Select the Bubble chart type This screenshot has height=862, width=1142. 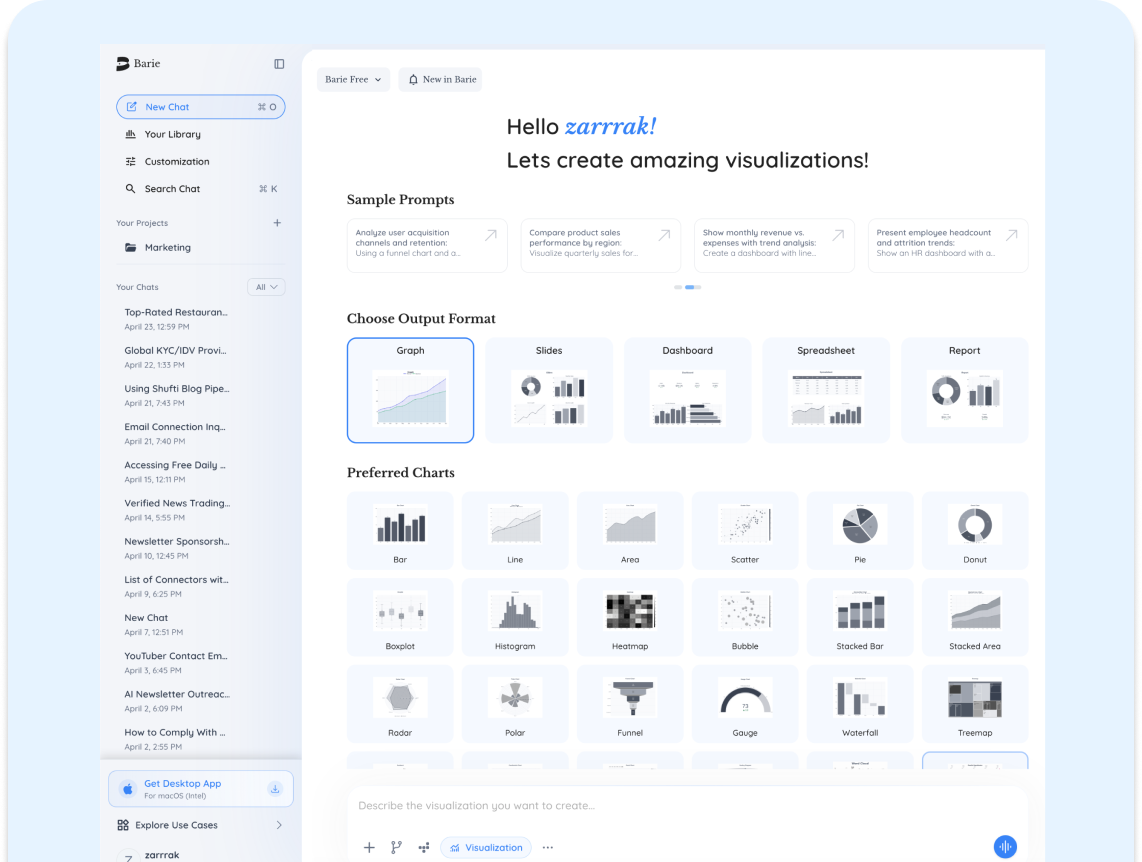tap(745, 617)
